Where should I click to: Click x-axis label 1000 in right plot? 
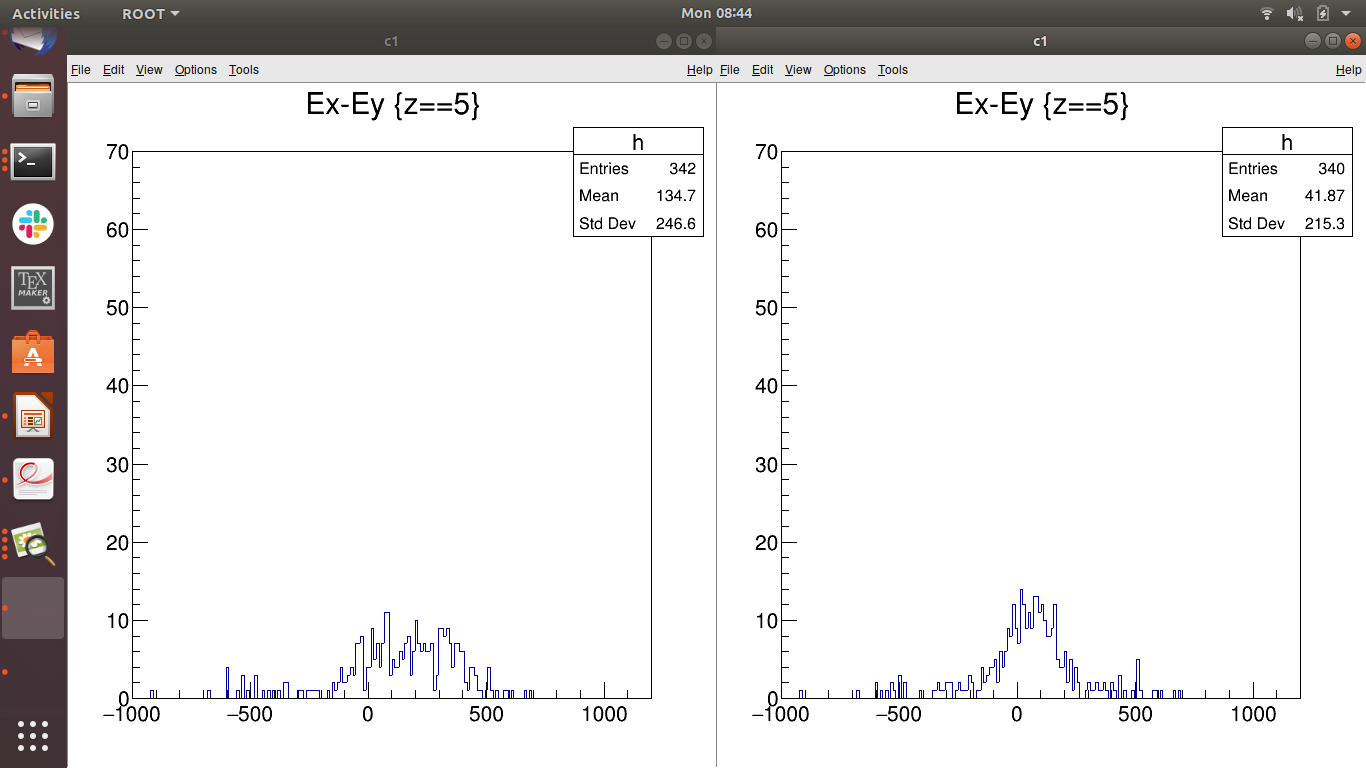coord(1253,715)
